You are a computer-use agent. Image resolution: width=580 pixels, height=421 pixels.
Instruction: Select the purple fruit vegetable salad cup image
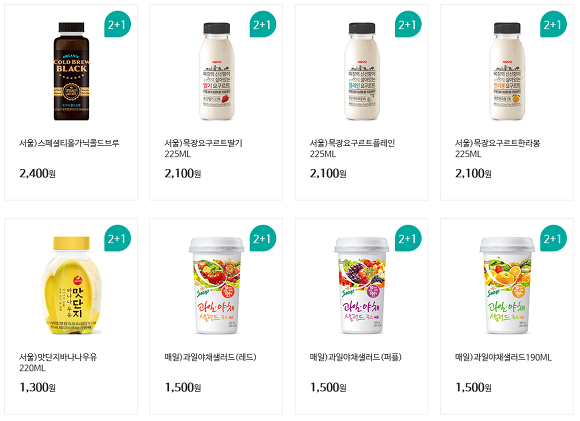click(362, 285)
